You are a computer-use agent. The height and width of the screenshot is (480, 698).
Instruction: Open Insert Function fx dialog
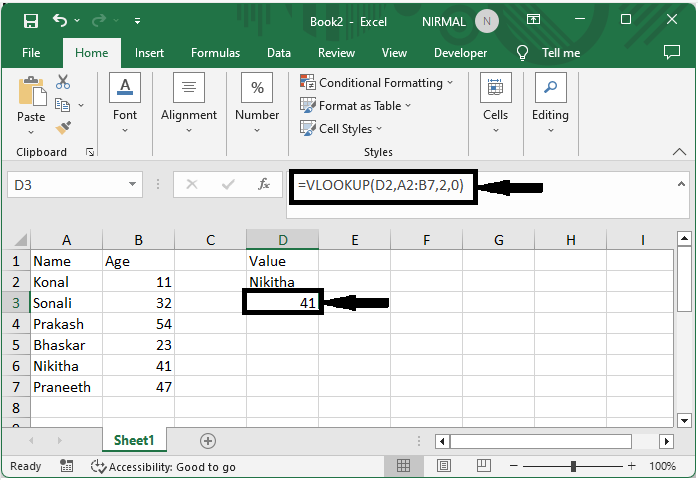coord(264,184)
